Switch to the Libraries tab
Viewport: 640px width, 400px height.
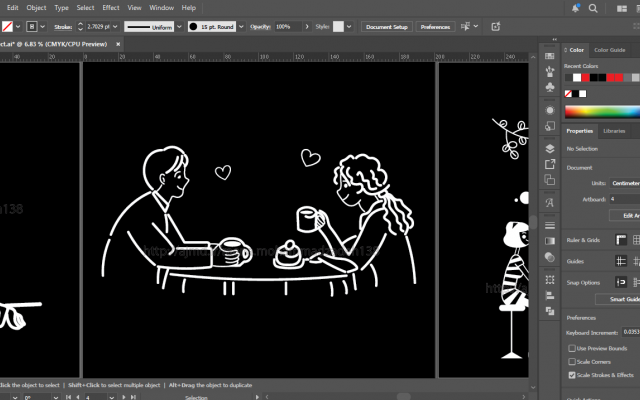point(614,131)
